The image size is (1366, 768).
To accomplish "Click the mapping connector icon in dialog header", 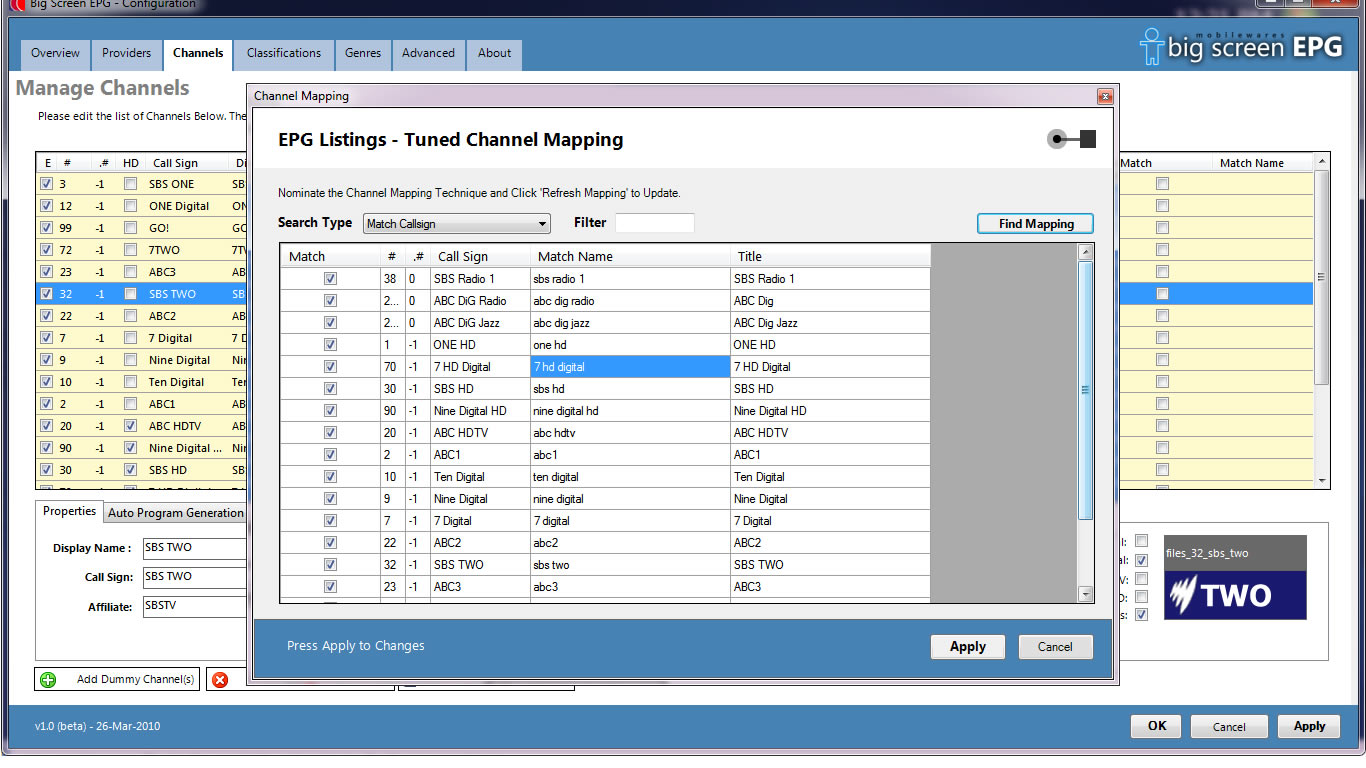I will point(1071,139).
